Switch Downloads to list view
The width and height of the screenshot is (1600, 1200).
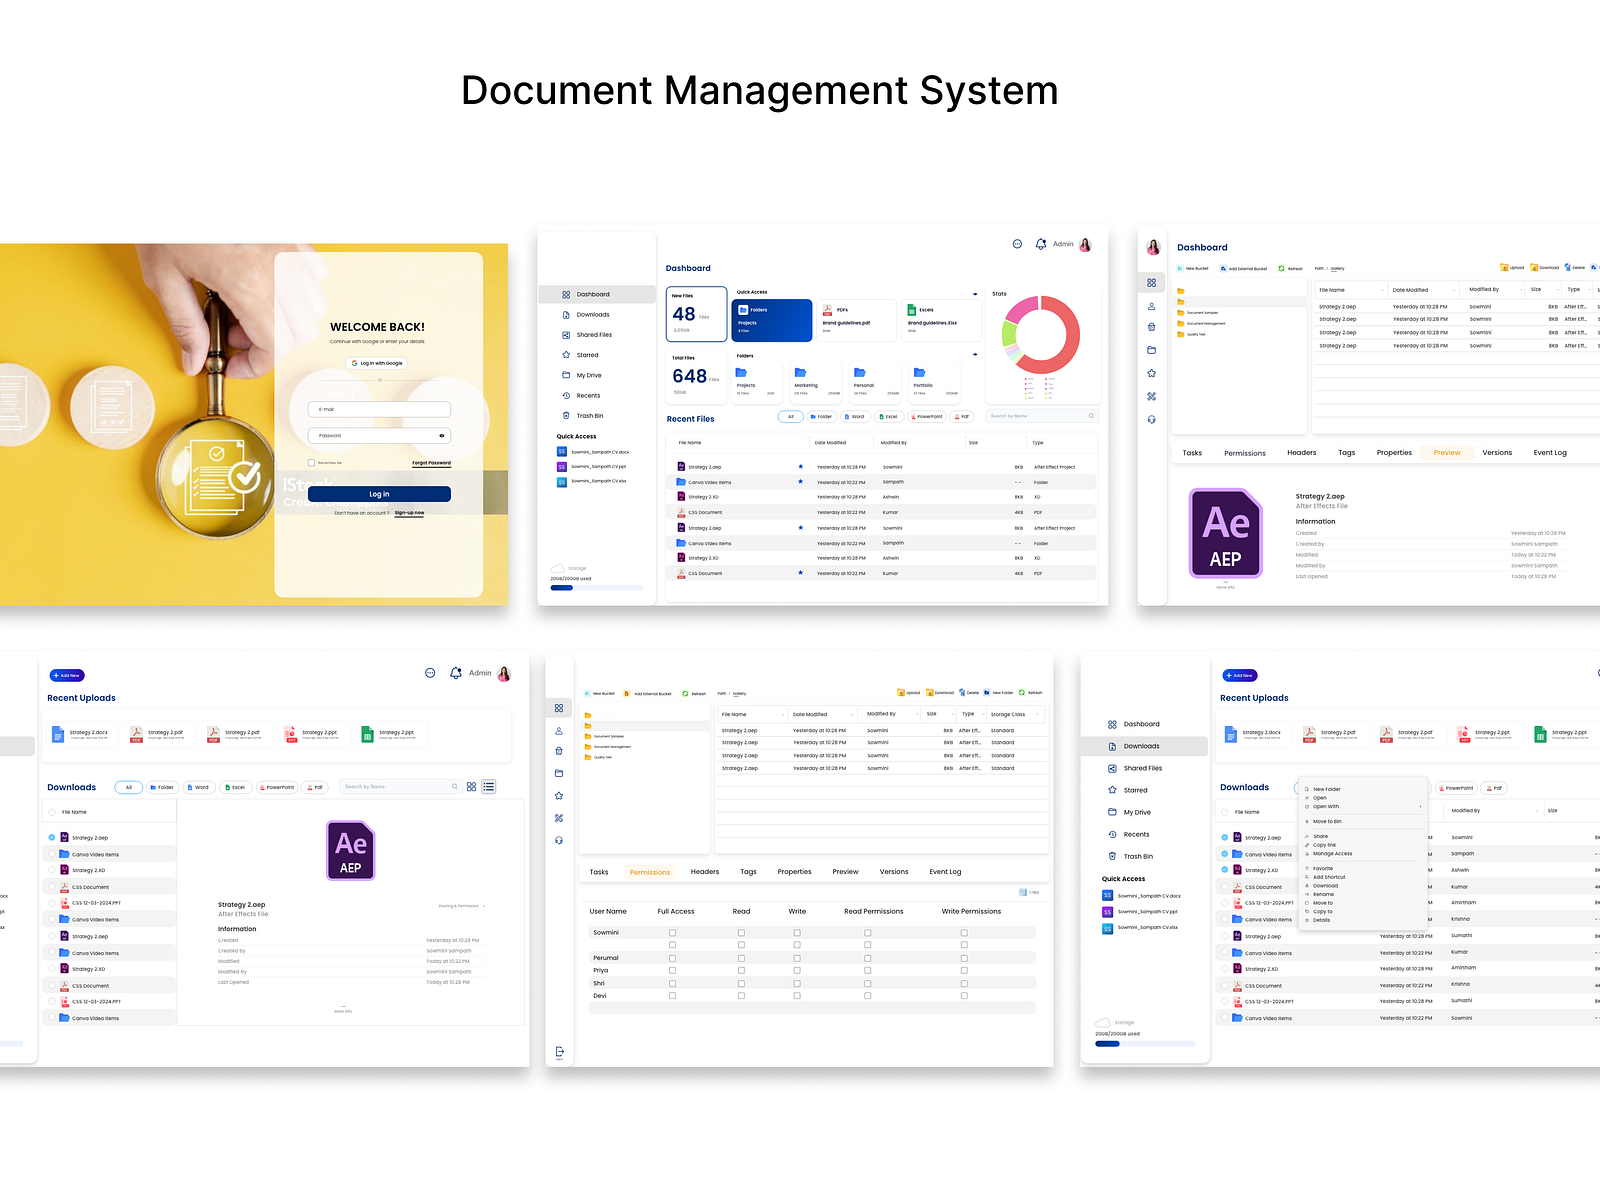489,787
